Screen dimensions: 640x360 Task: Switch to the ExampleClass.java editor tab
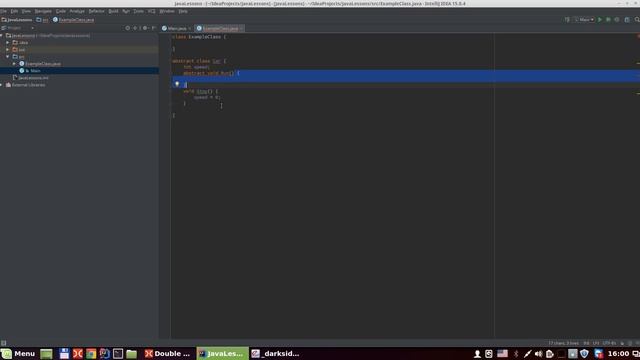(x=220, y=28)
